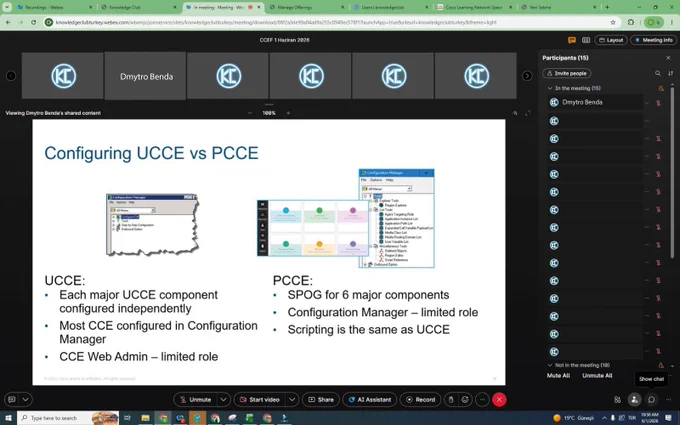The height and width of the screenshot is (425, 680).
Task: Open the orange chat notification icon
Action: [x=572, y=40]
